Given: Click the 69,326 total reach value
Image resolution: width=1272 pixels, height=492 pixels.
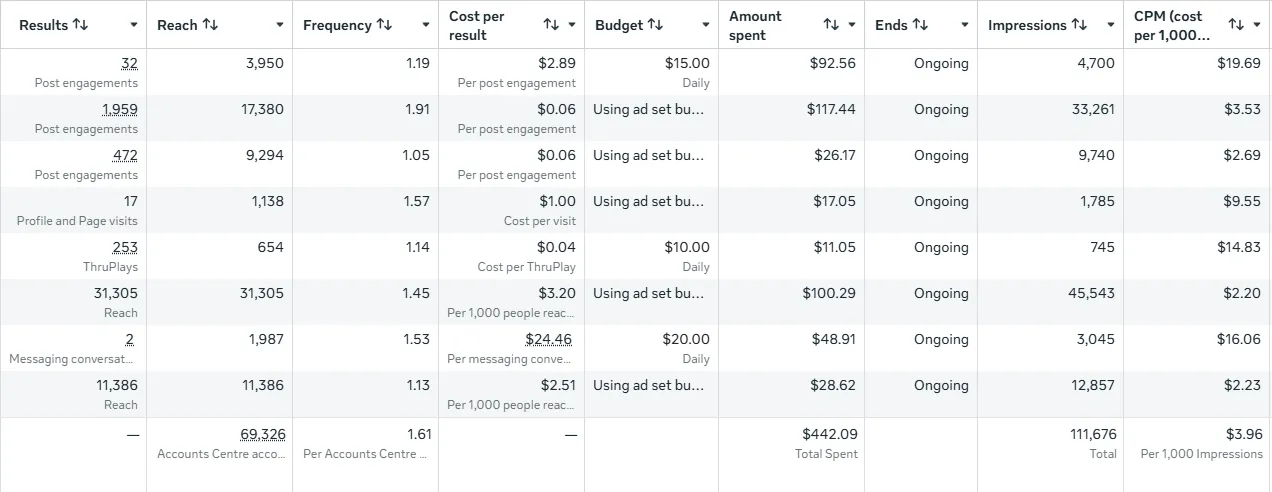Looking at the screenshot, I should click(262, 434).
